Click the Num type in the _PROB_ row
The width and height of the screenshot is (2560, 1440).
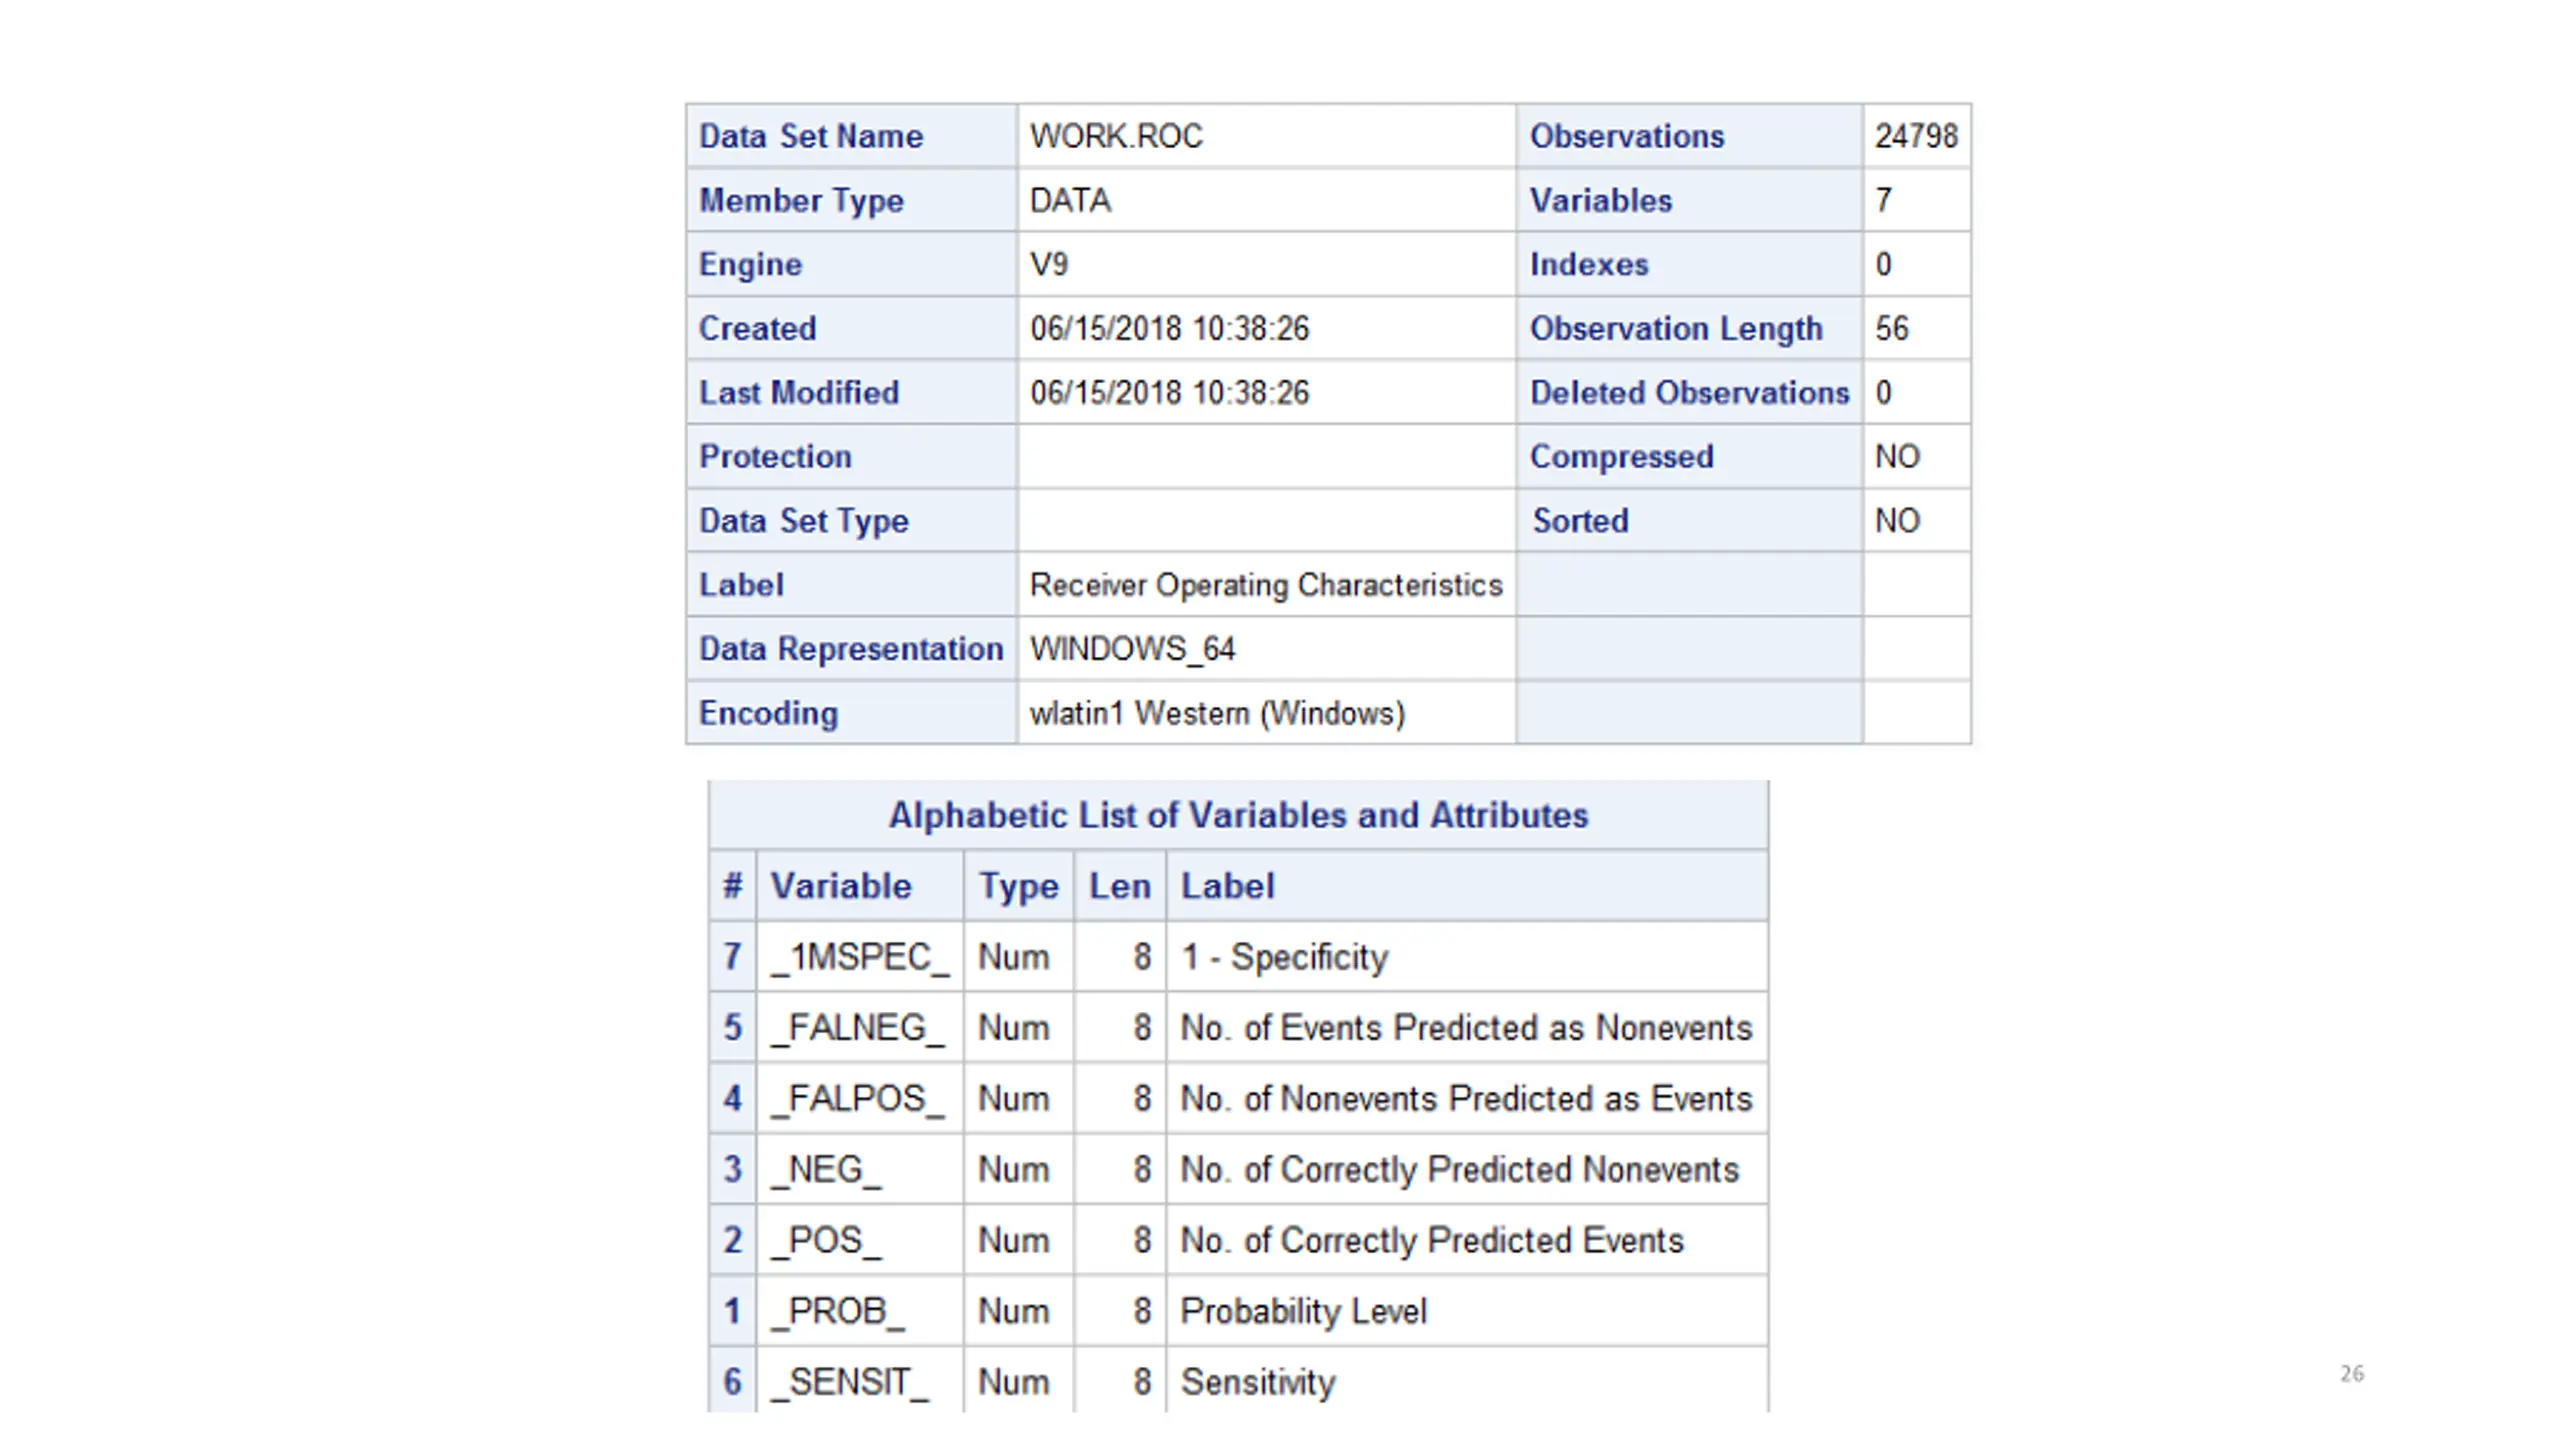[x=1013, y=1312]
